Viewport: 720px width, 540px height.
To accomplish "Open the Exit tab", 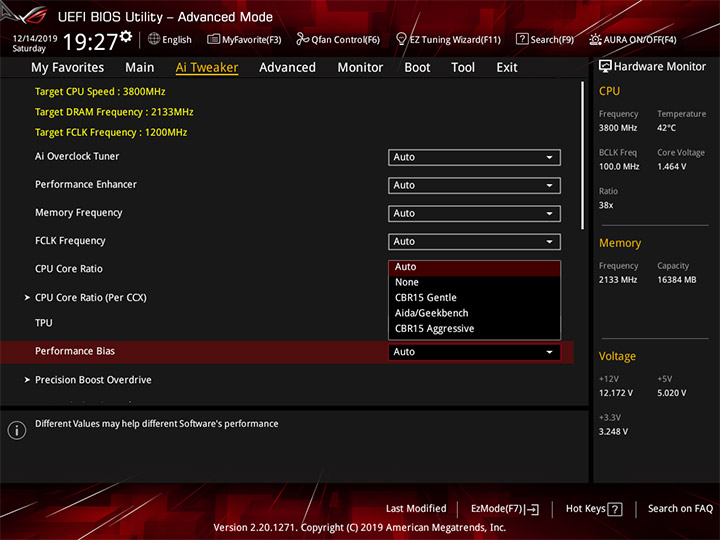I will (506, 68).
